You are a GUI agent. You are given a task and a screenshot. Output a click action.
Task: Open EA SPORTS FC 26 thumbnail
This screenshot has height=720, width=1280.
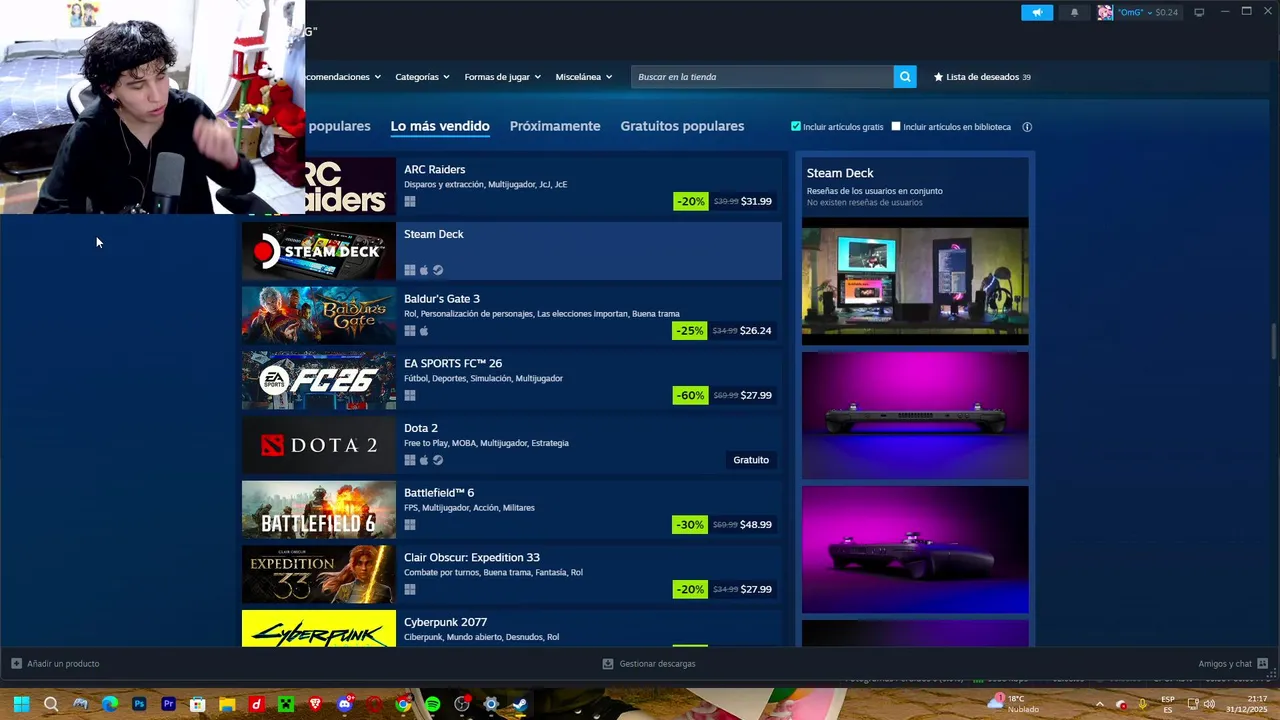[319, 381]
